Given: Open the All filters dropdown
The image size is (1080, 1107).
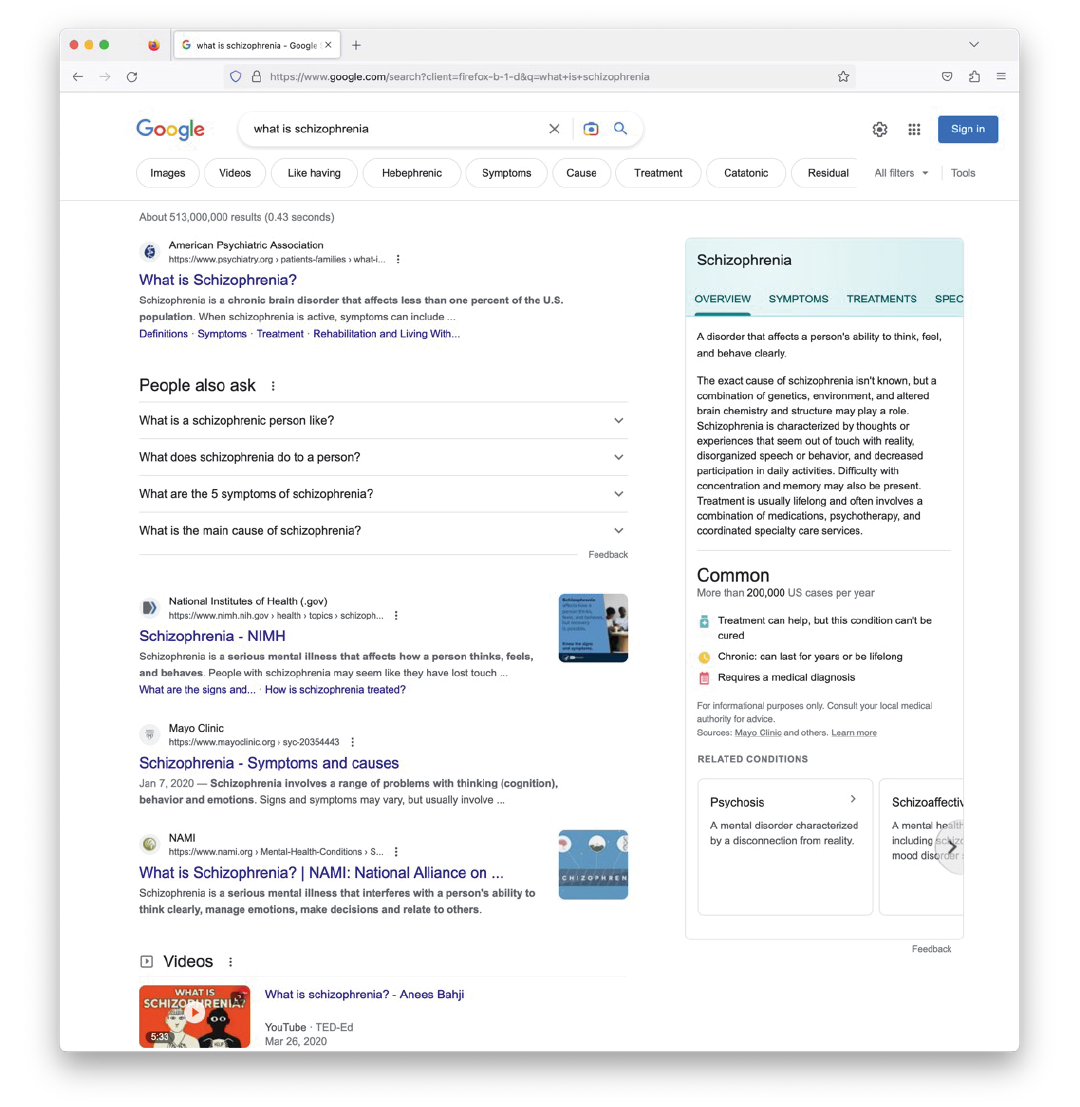Looking at the screenshot, I should (901, 173).
